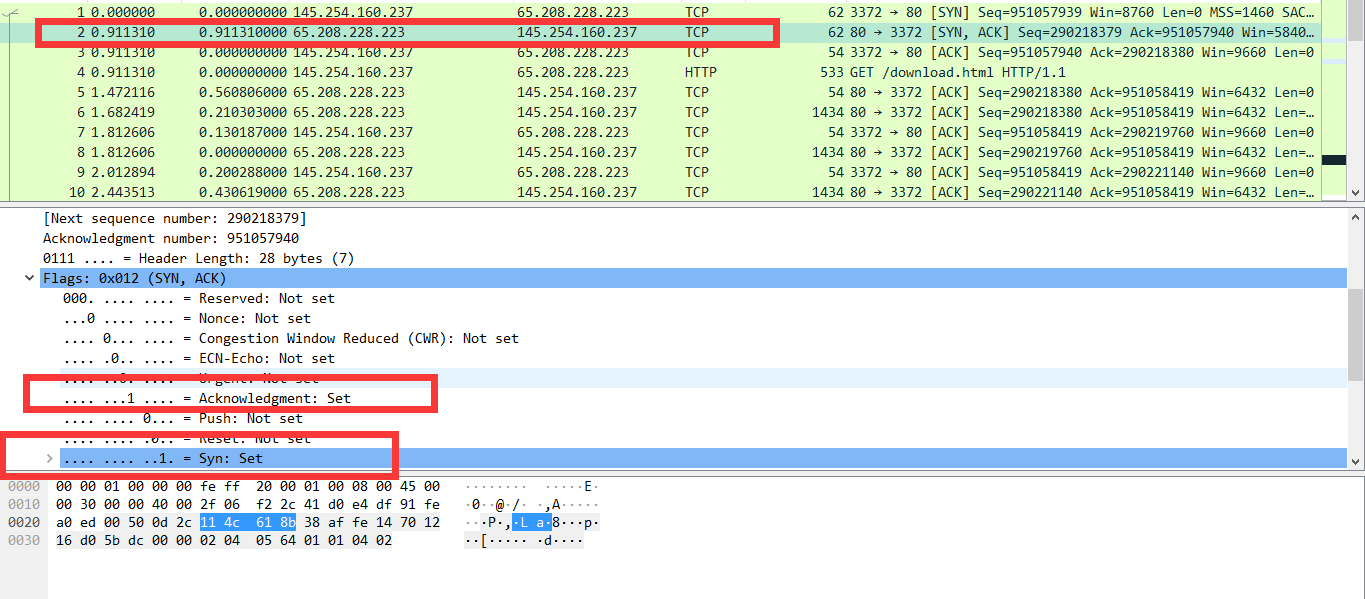Select packet 10 in the packet list

tap(400, 192)
